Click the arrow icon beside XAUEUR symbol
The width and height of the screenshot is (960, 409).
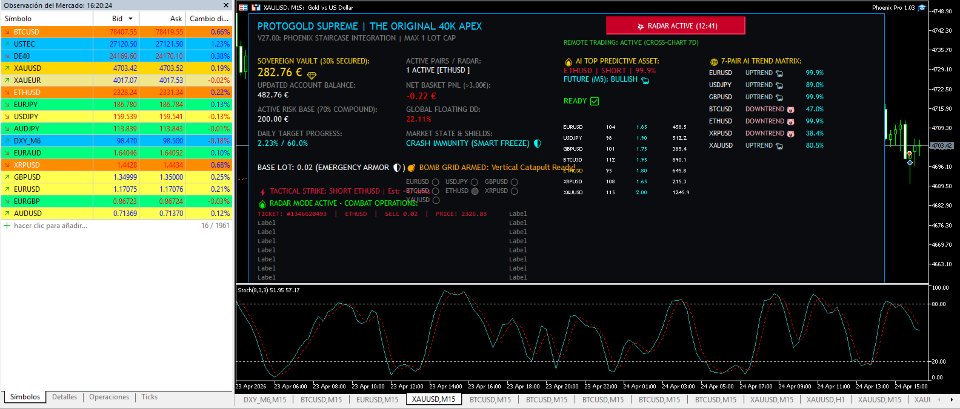pos(7,80)
